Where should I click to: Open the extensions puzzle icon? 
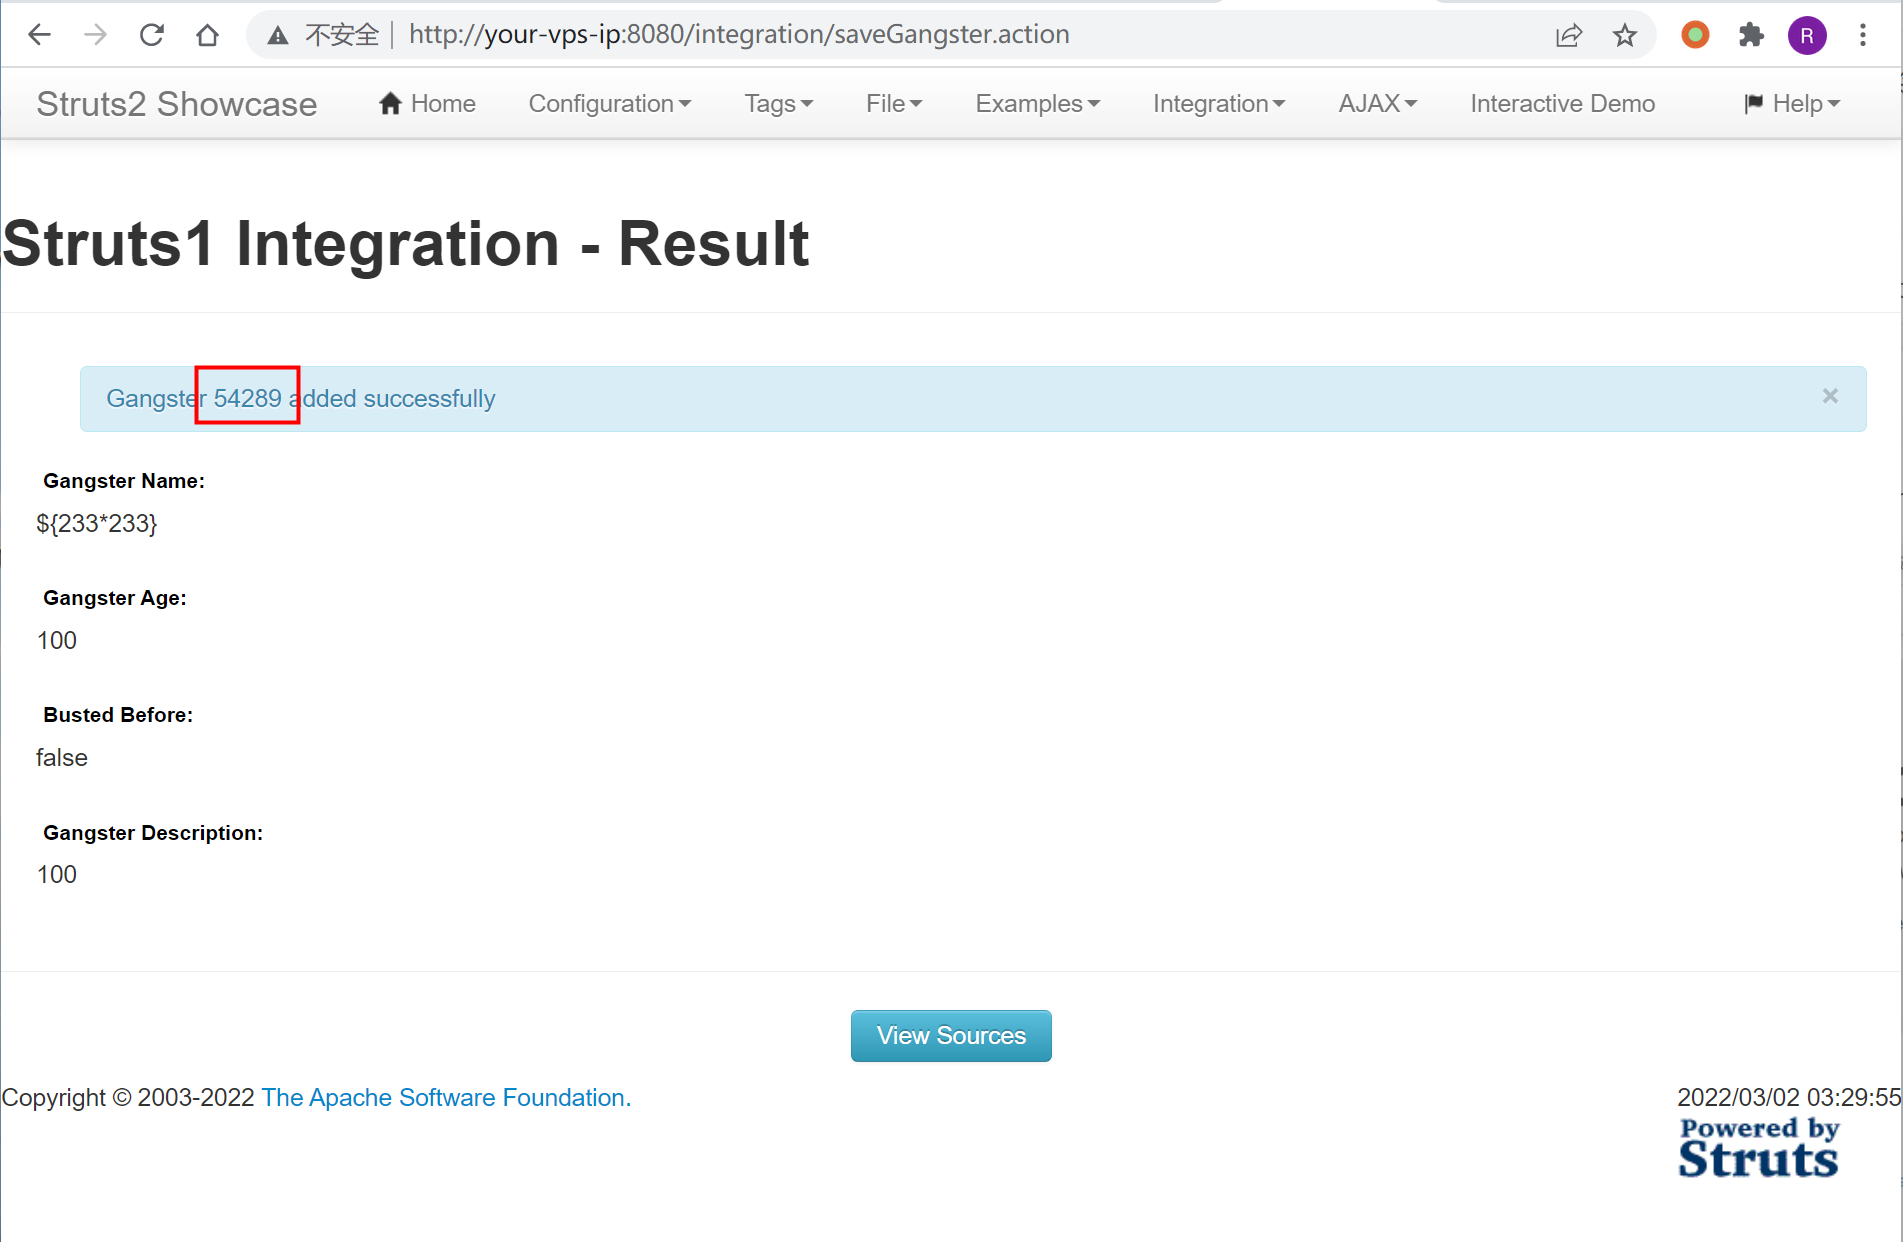pyautogui.click(x=1751, y=36)
